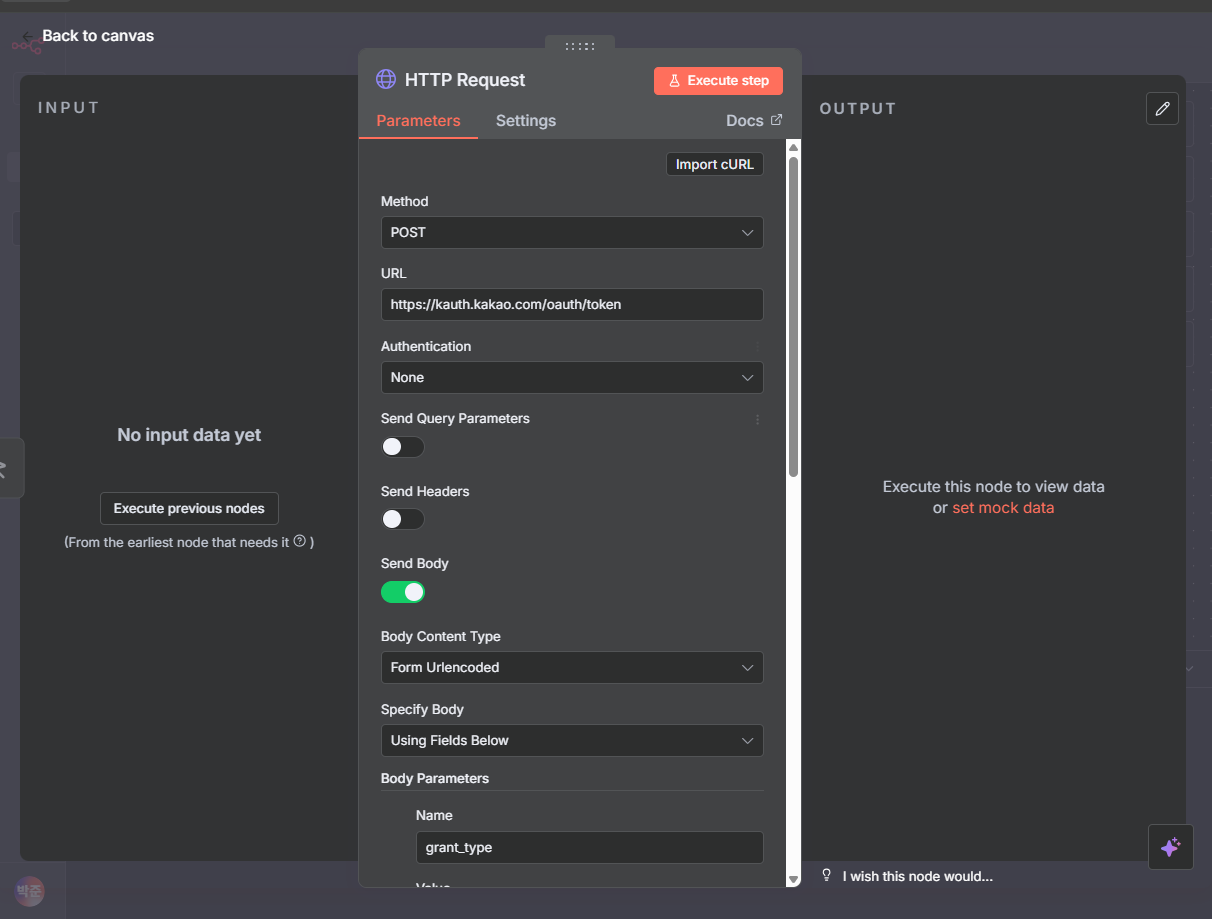
Task: Click the help icon beside earliest node hint
Action: coord(299,541)
